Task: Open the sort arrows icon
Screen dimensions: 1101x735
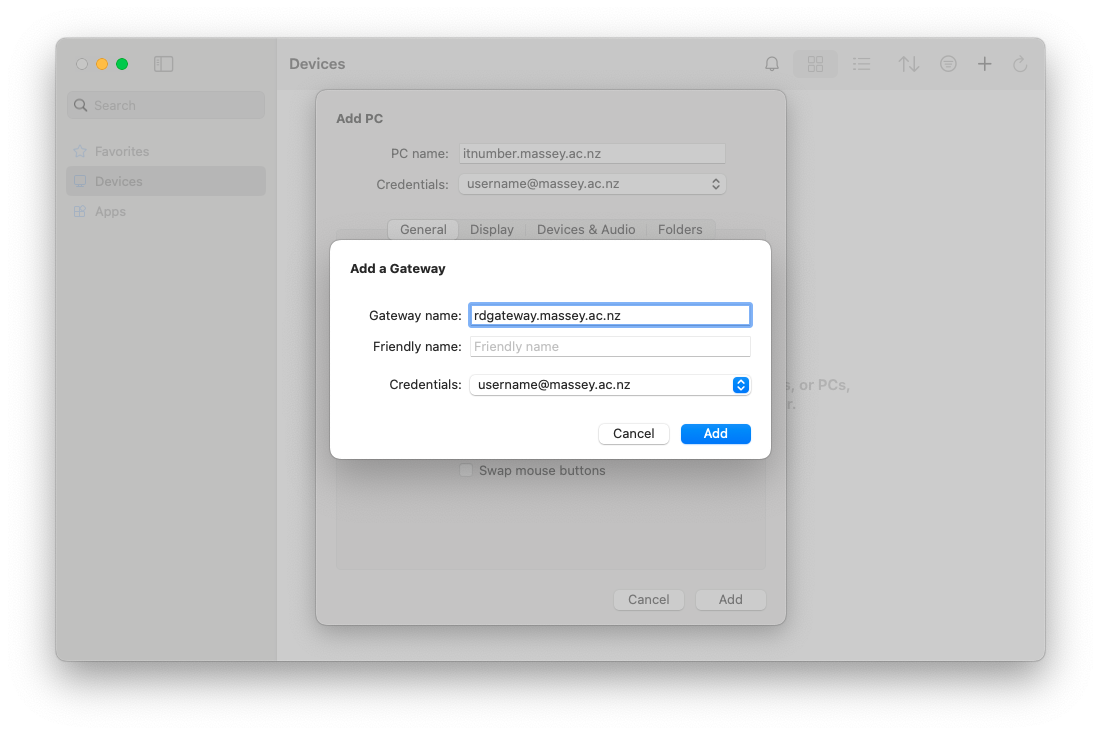Action: click(x=909, y=64)
